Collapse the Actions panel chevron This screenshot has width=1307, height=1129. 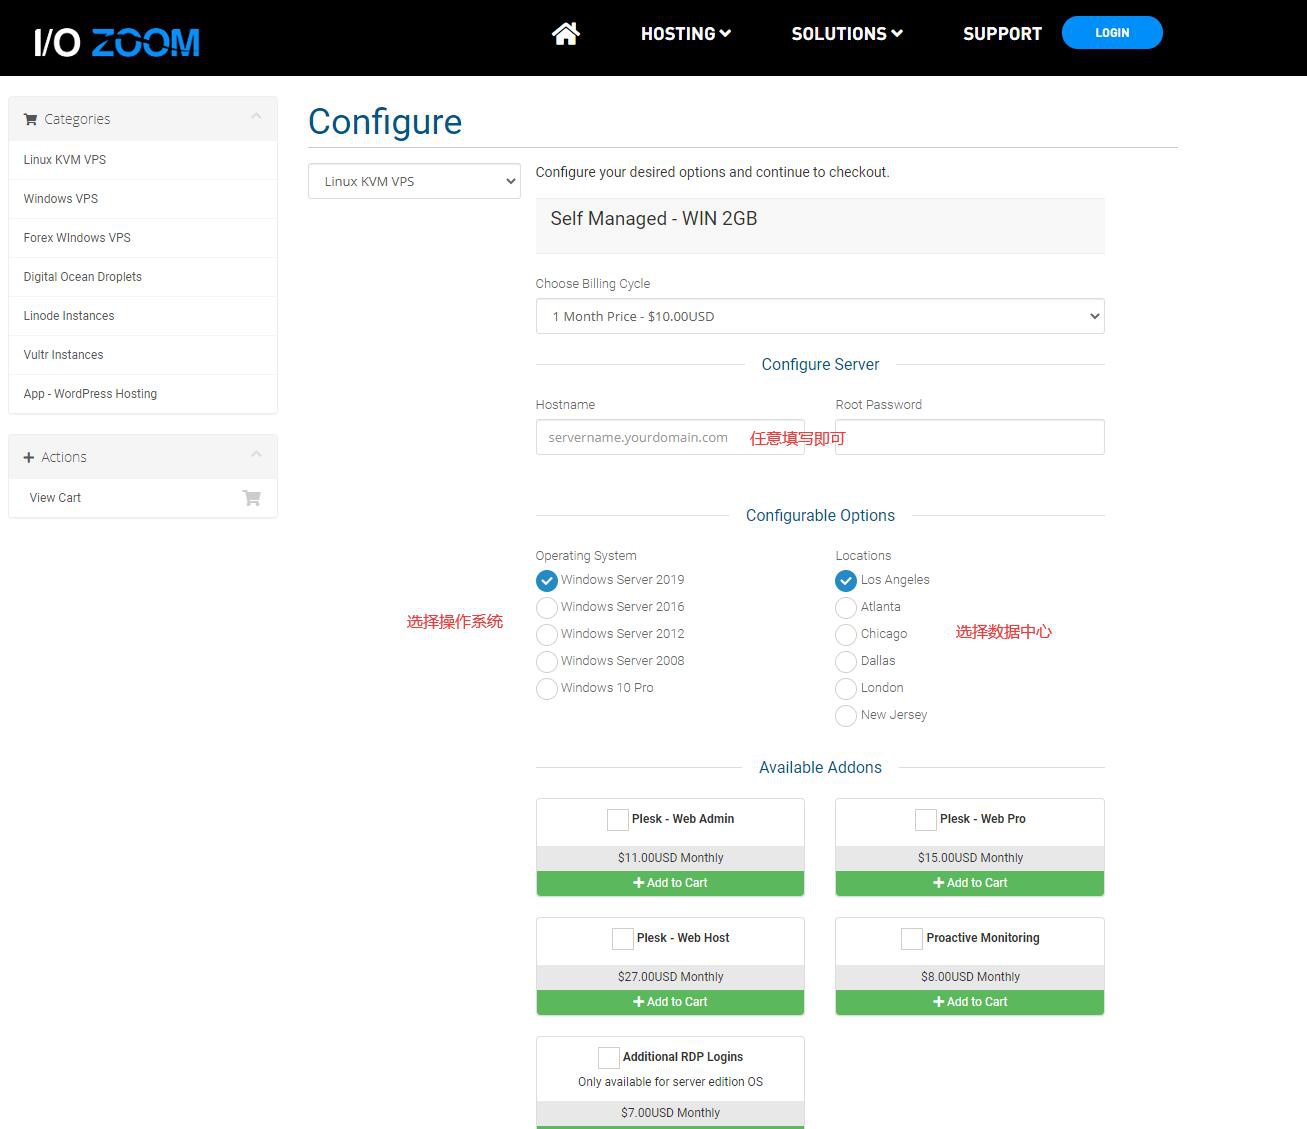[x=256, y=455]
